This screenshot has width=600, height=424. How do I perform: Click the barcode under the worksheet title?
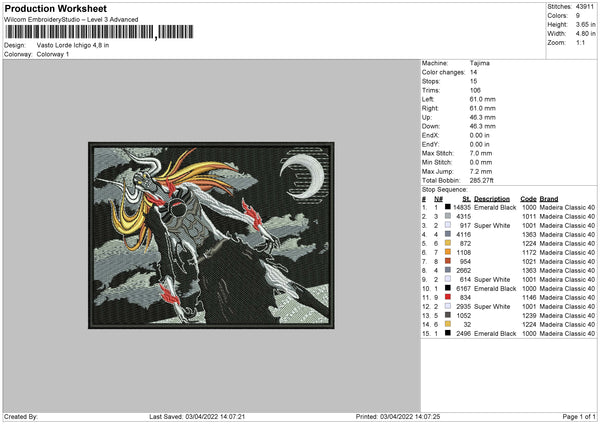(99, 32)
